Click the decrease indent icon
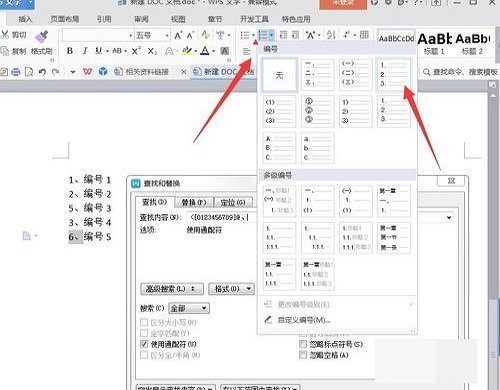The image size is (500, 390). (283, 35)
